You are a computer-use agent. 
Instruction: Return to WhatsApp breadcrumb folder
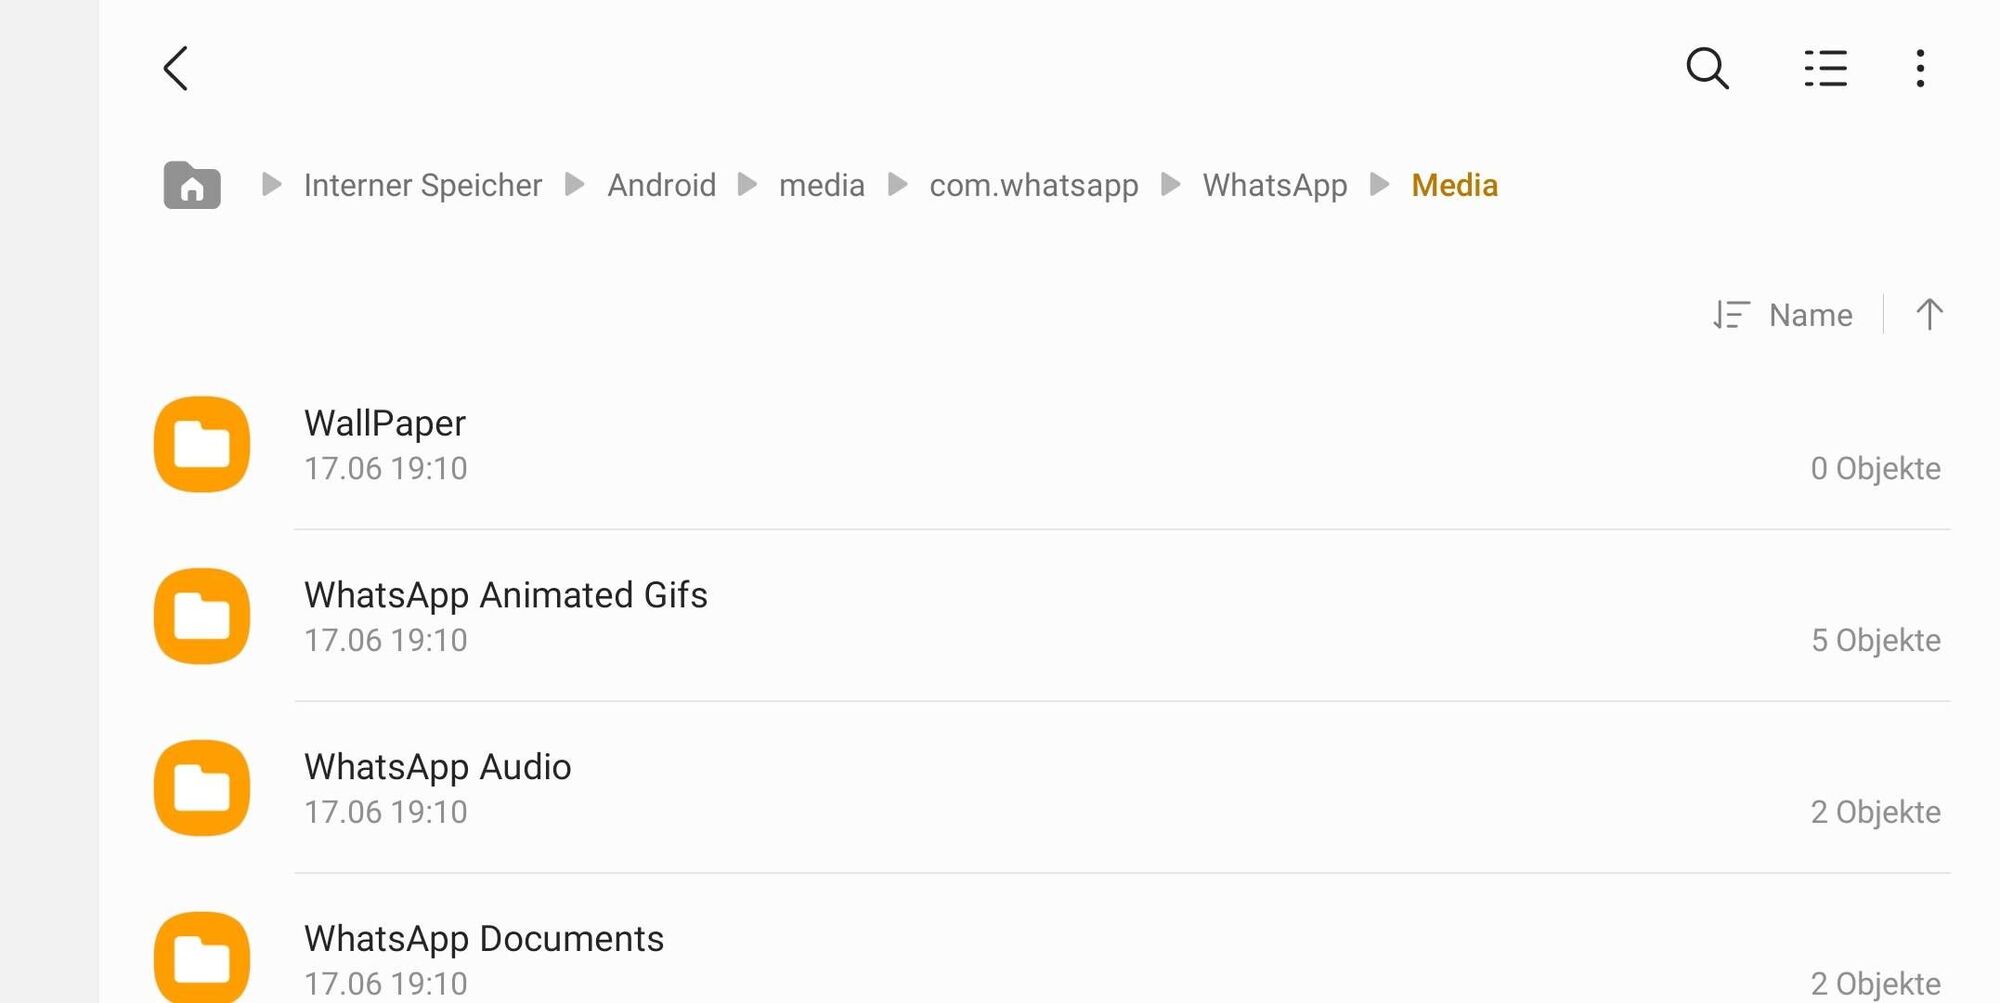(x=1274, y=185)
